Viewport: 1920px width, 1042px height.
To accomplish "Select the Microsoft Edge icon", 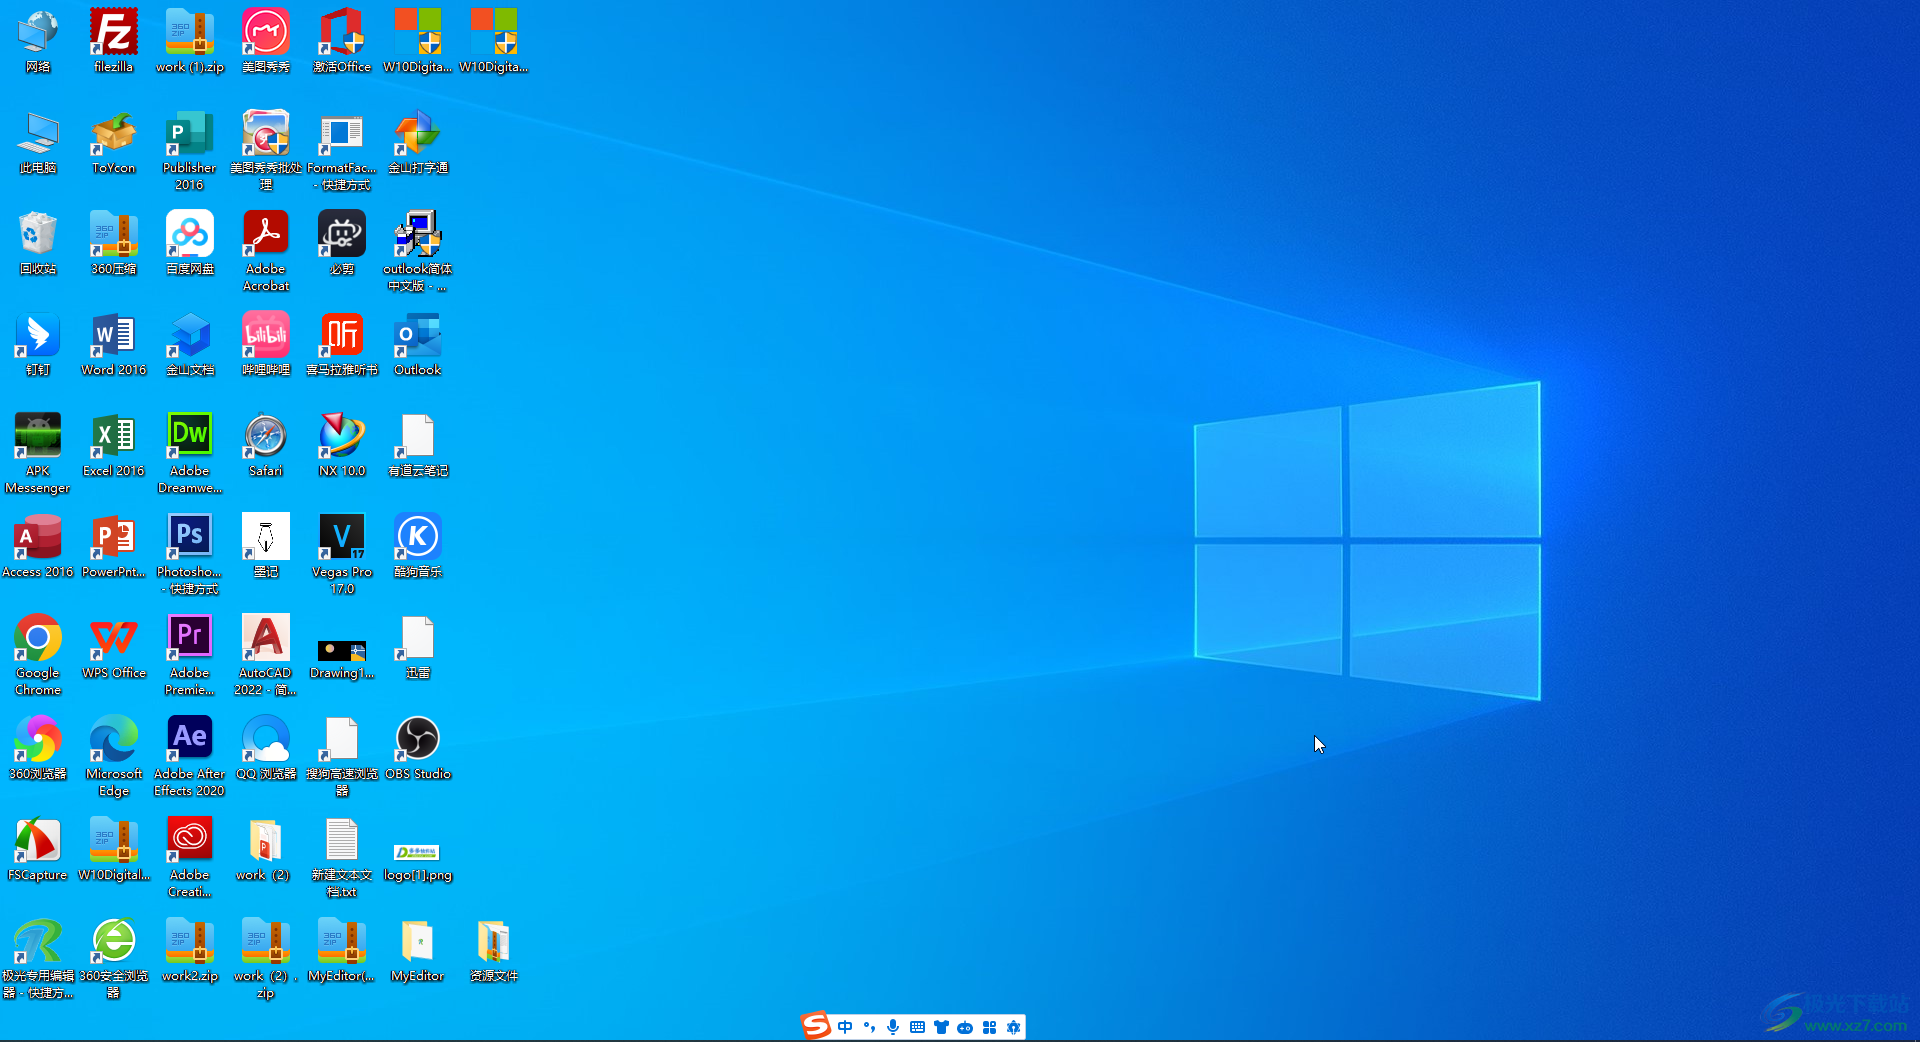I will click(x=113, y=740).
